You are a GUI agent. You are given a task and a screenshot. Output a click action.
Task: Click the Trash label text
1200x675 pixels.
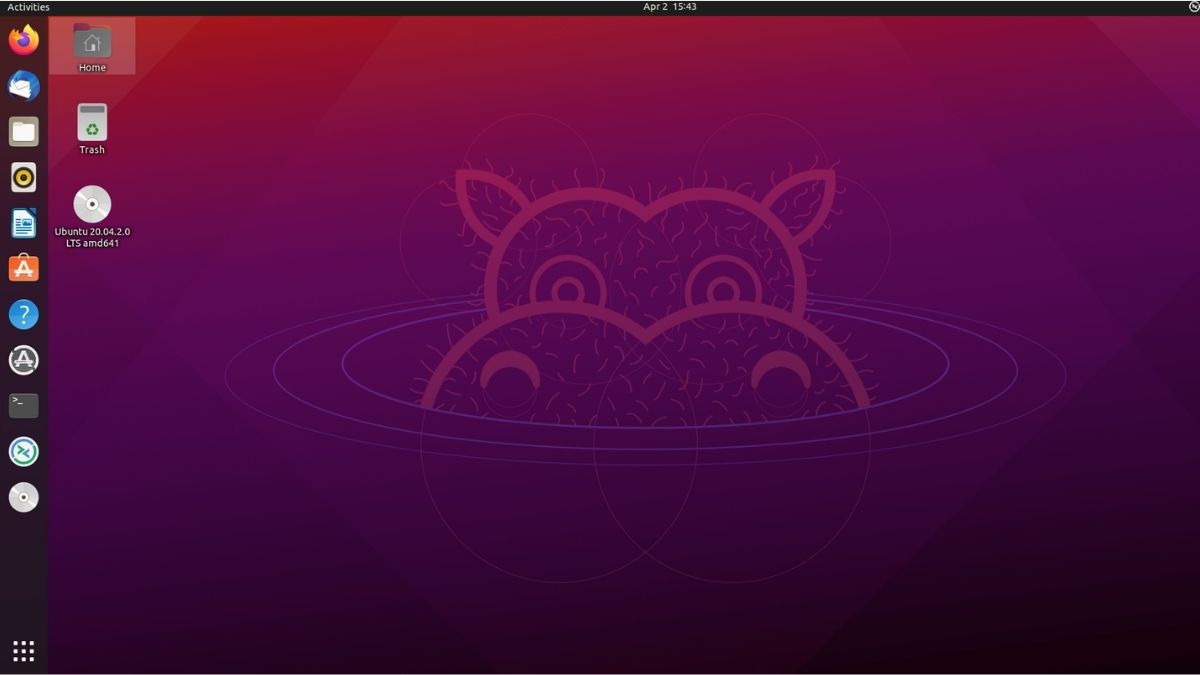click(91, 149)
